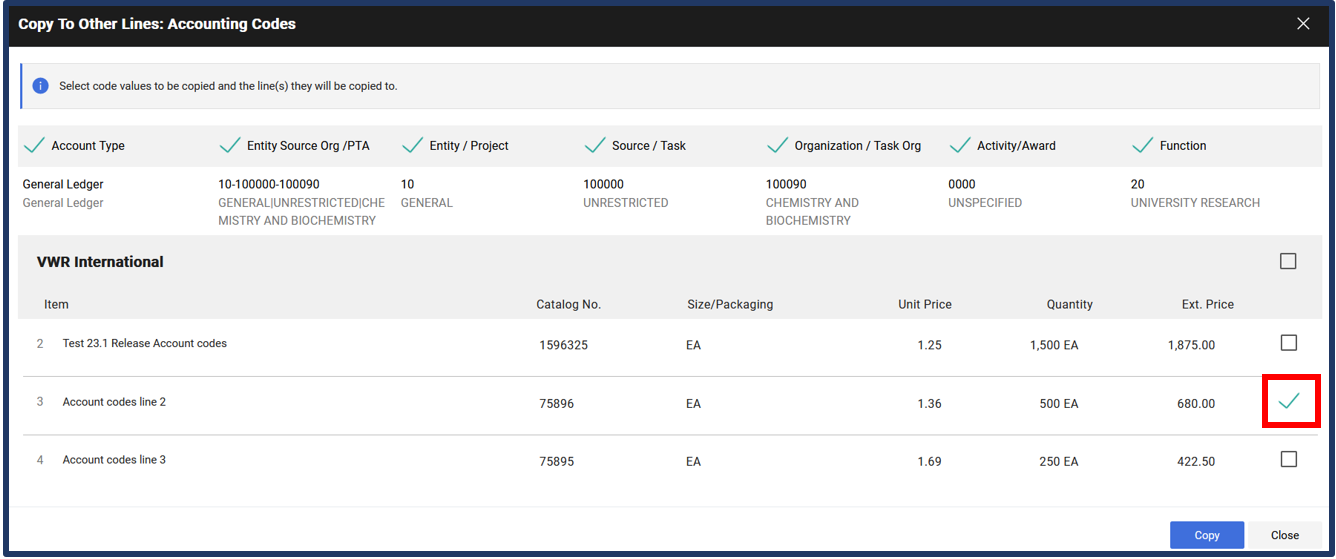Click the blue info icon in banner

(40, 86)
